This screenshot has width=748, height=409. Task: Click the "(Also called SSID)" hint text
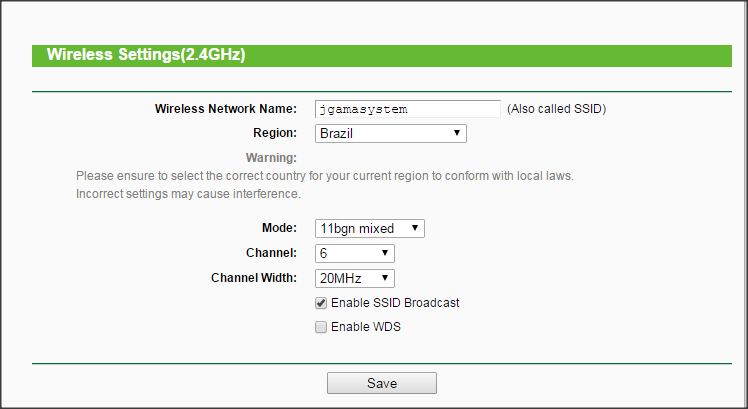[x=556, y=108]
